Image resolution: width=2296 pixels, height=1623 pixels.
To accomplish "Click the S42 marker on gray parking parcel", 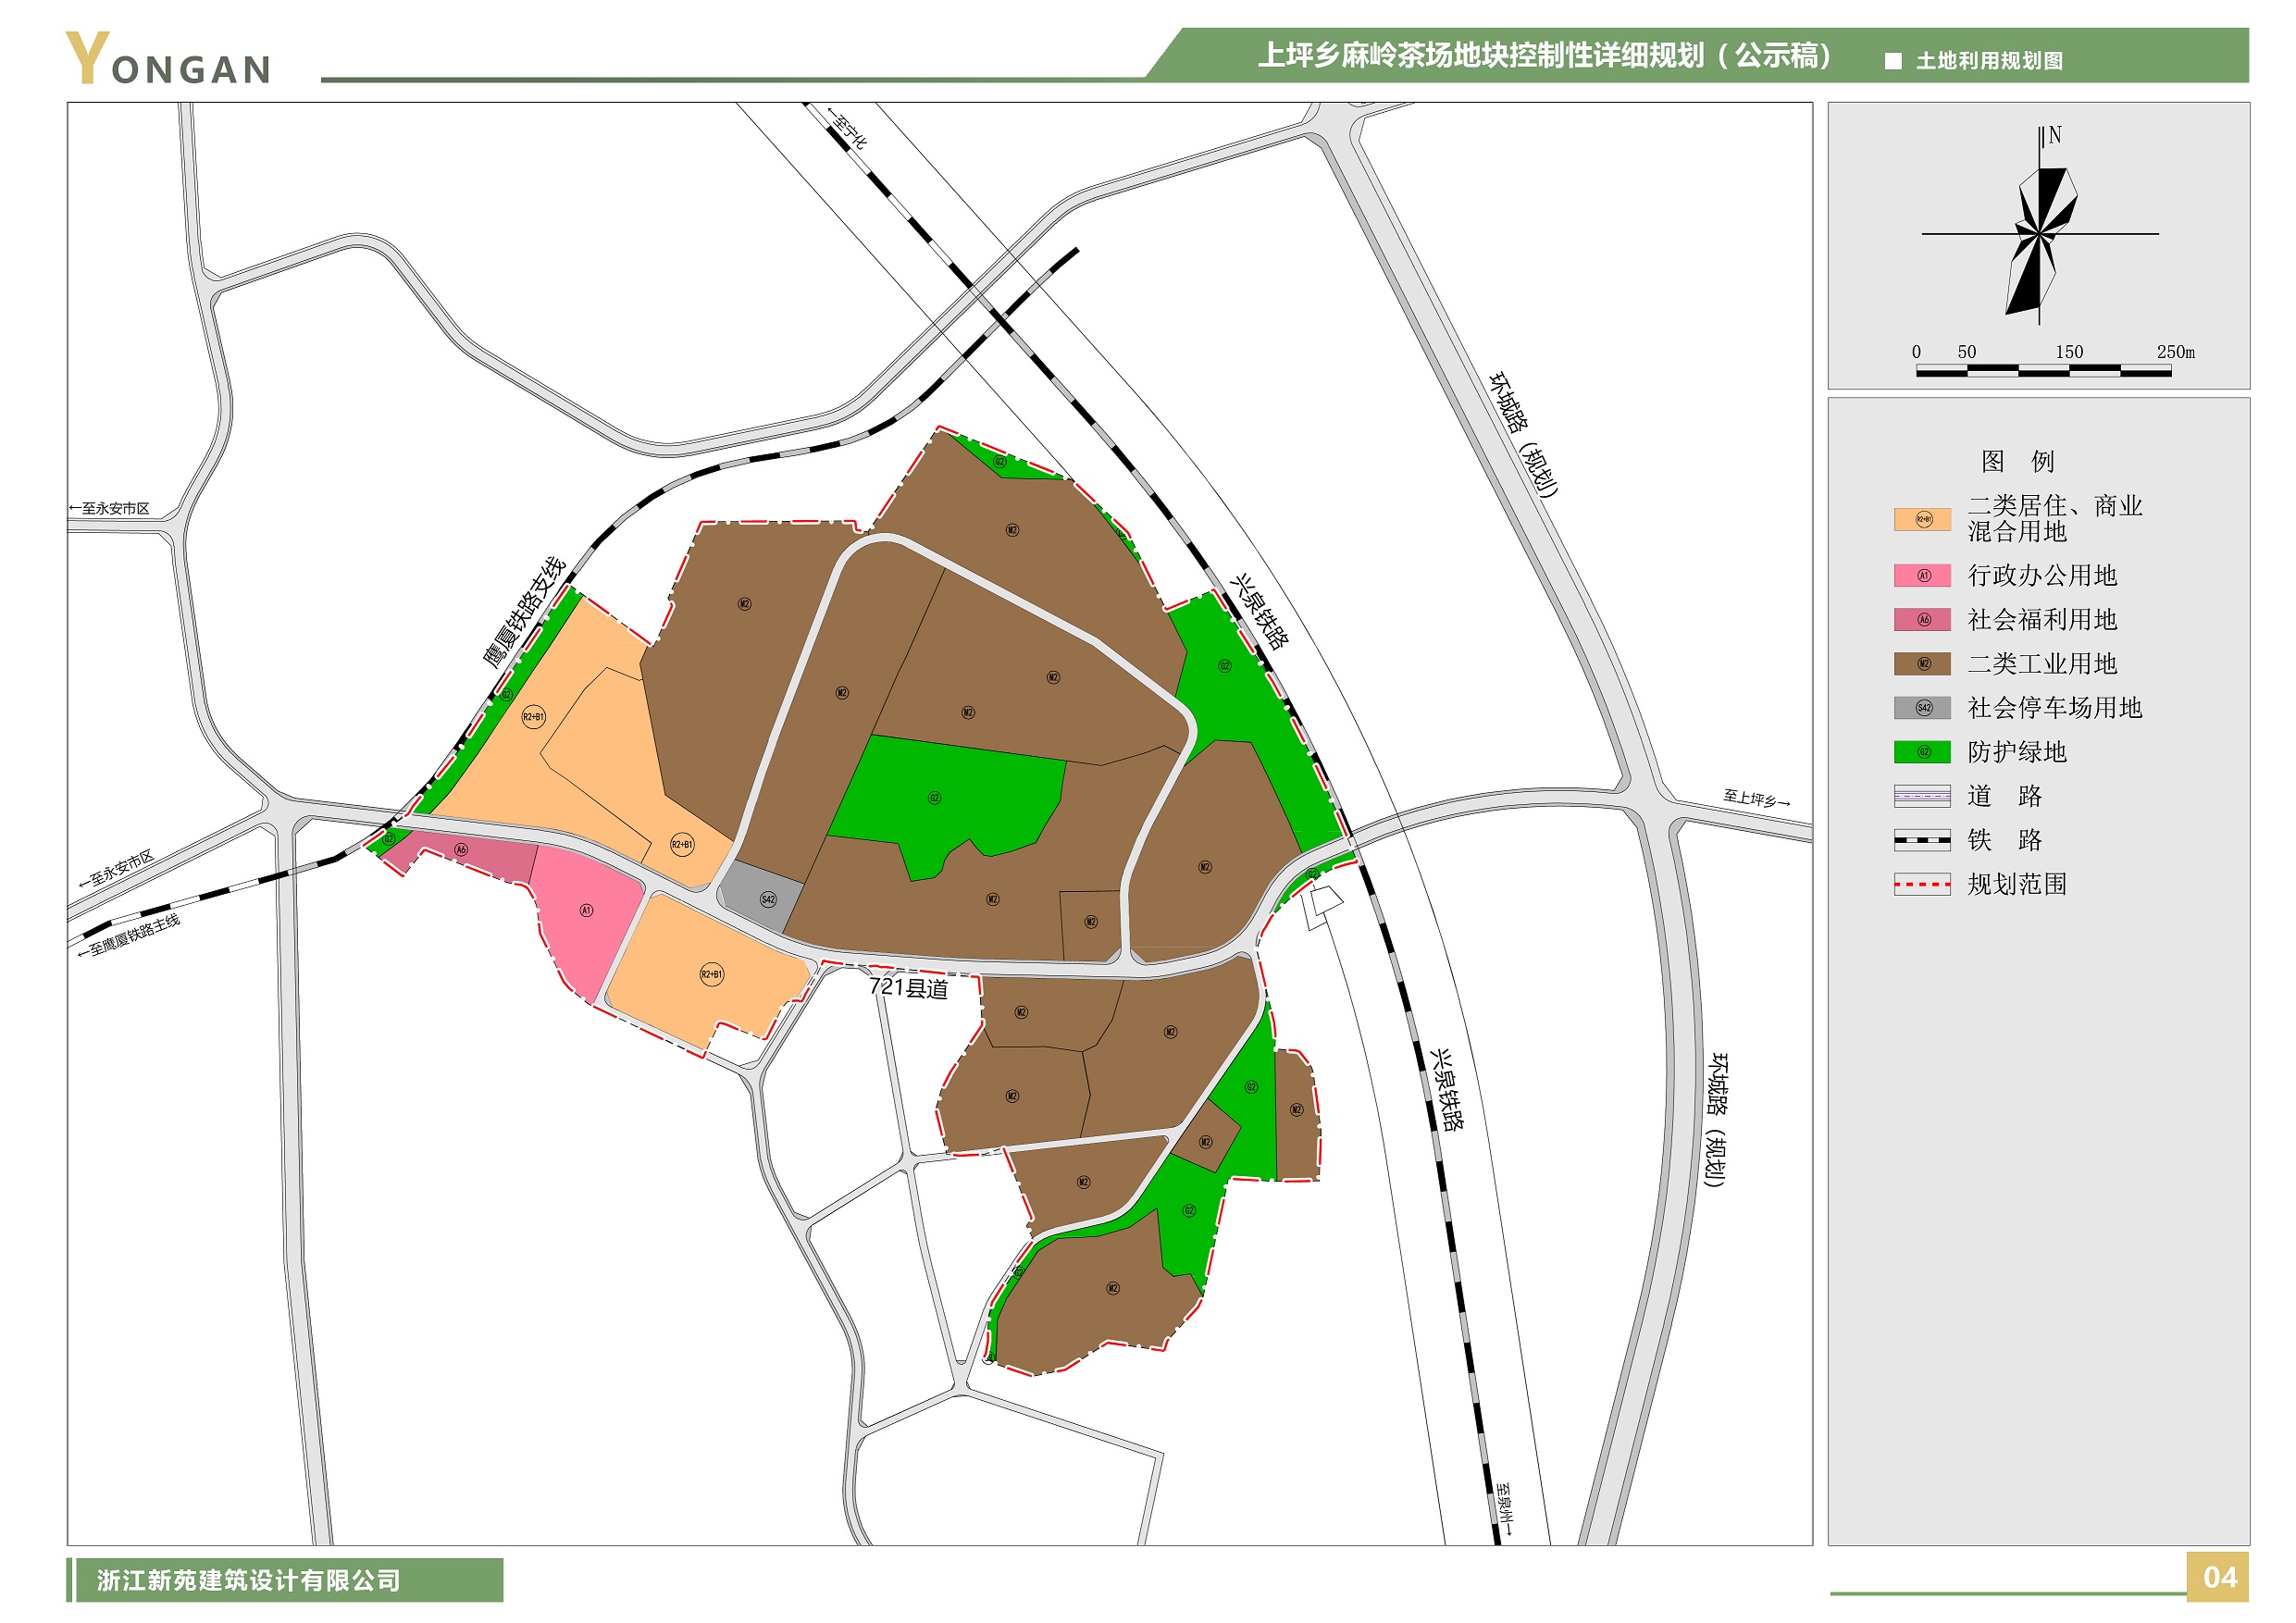I will pos(767,899).
